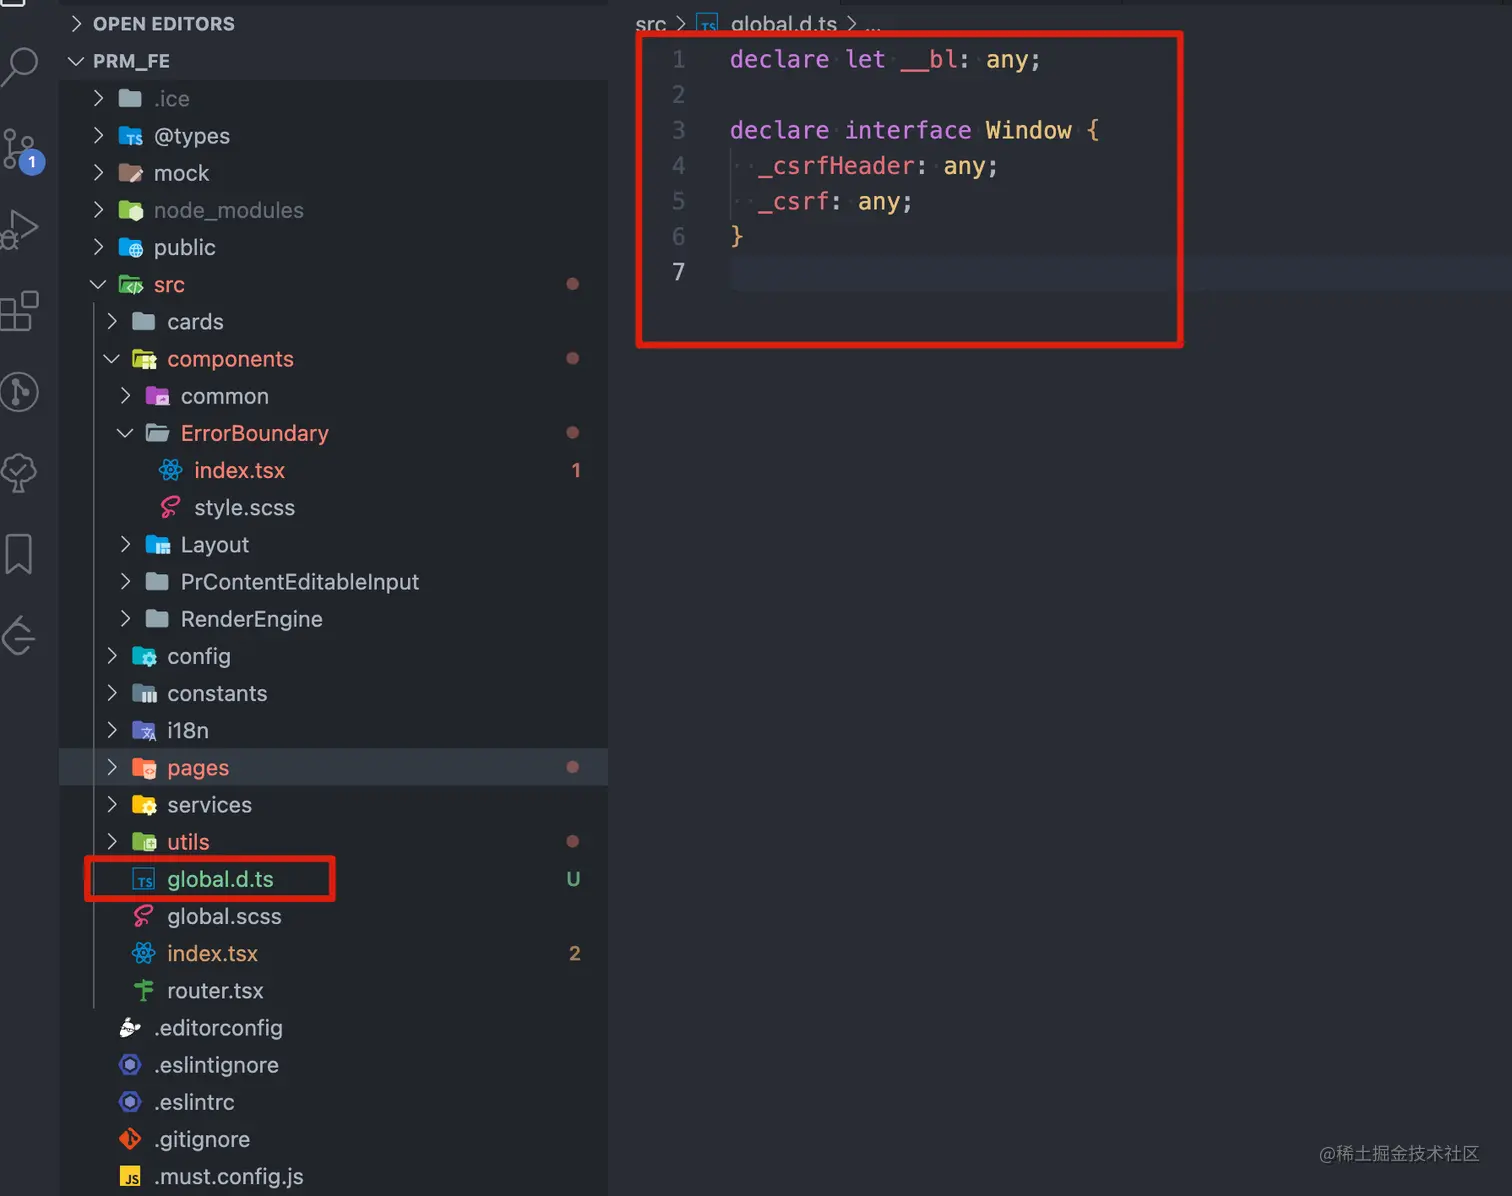The image size is (1512, 1196).
Task: Open the Extensions view
Action: pos(20,311)
